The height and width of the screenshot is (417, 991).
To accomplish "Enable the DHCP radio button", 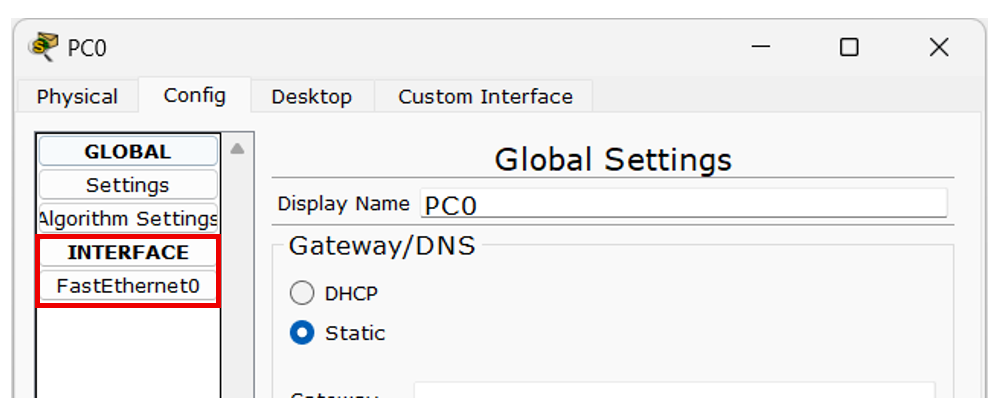I will [302, 294].
